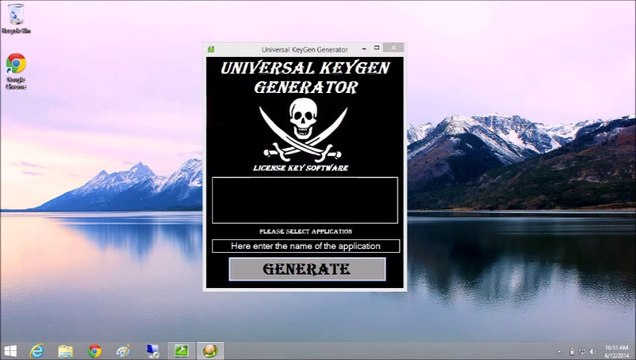
Task: Click the 'LICENSE KEY SOFTWARE' caption
Action: coord(301,168)
